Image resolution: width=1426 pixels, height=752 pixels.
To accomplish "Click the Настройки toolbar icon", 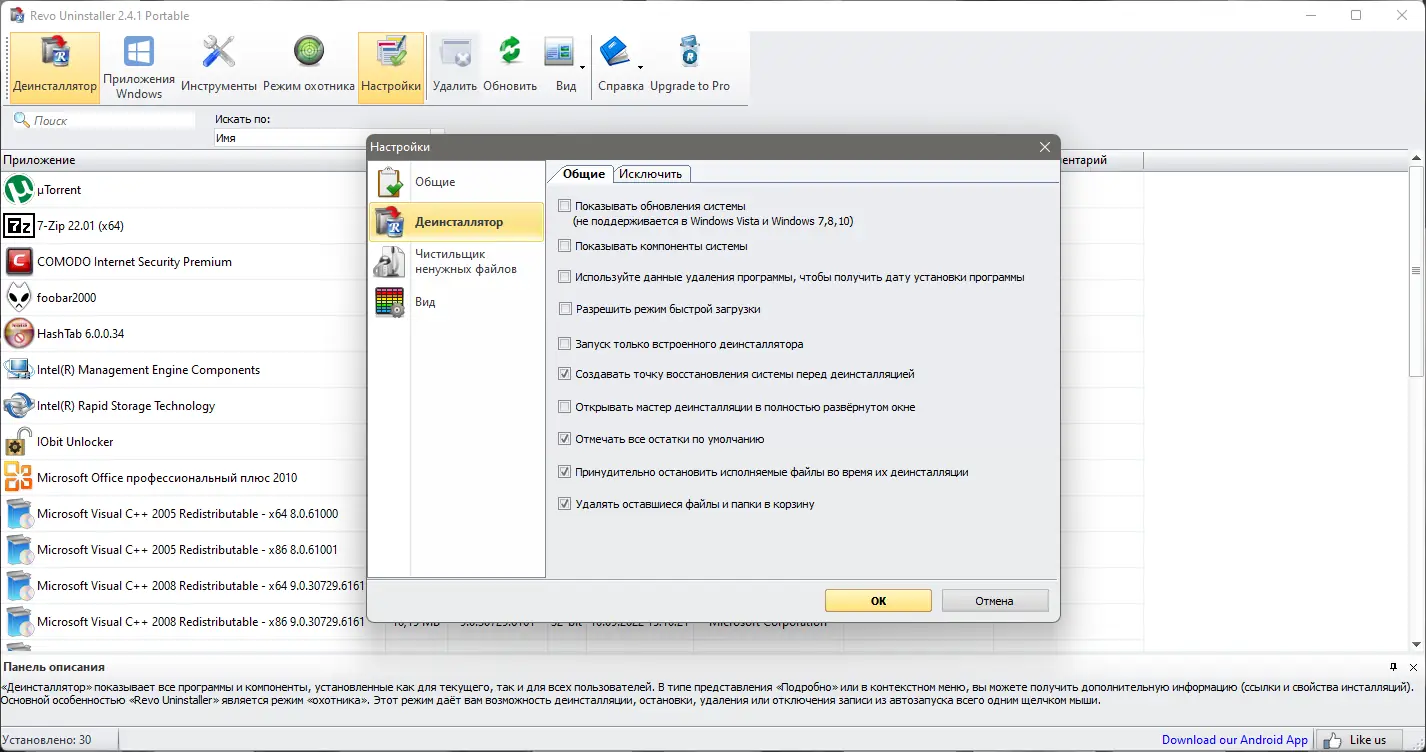I will pyautogui.click(x=391, y=67).
